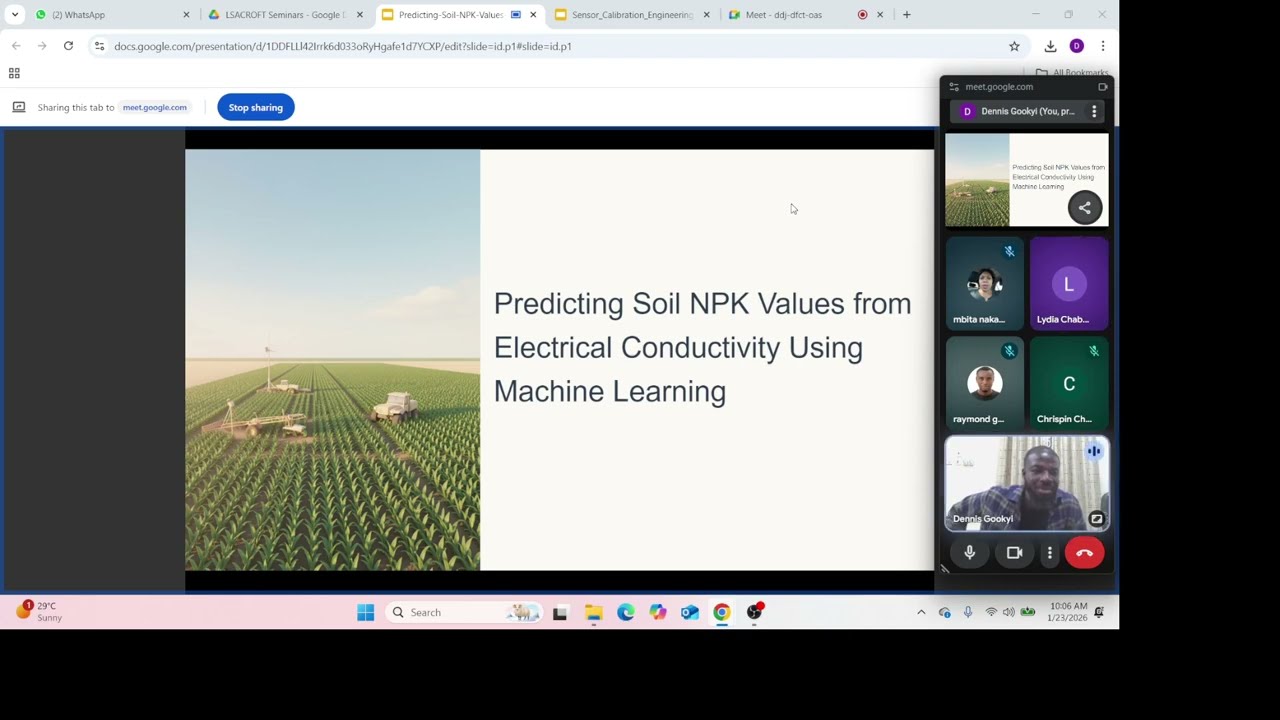
Task: Click the address bar URL
Action: pos(343,46)
